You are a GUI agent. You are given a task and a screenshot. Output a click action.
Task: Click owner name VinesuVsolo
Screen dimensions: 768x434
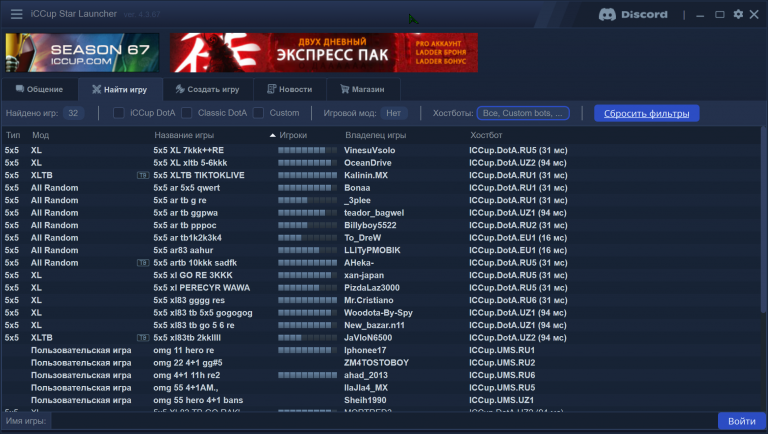coord(369,150)
